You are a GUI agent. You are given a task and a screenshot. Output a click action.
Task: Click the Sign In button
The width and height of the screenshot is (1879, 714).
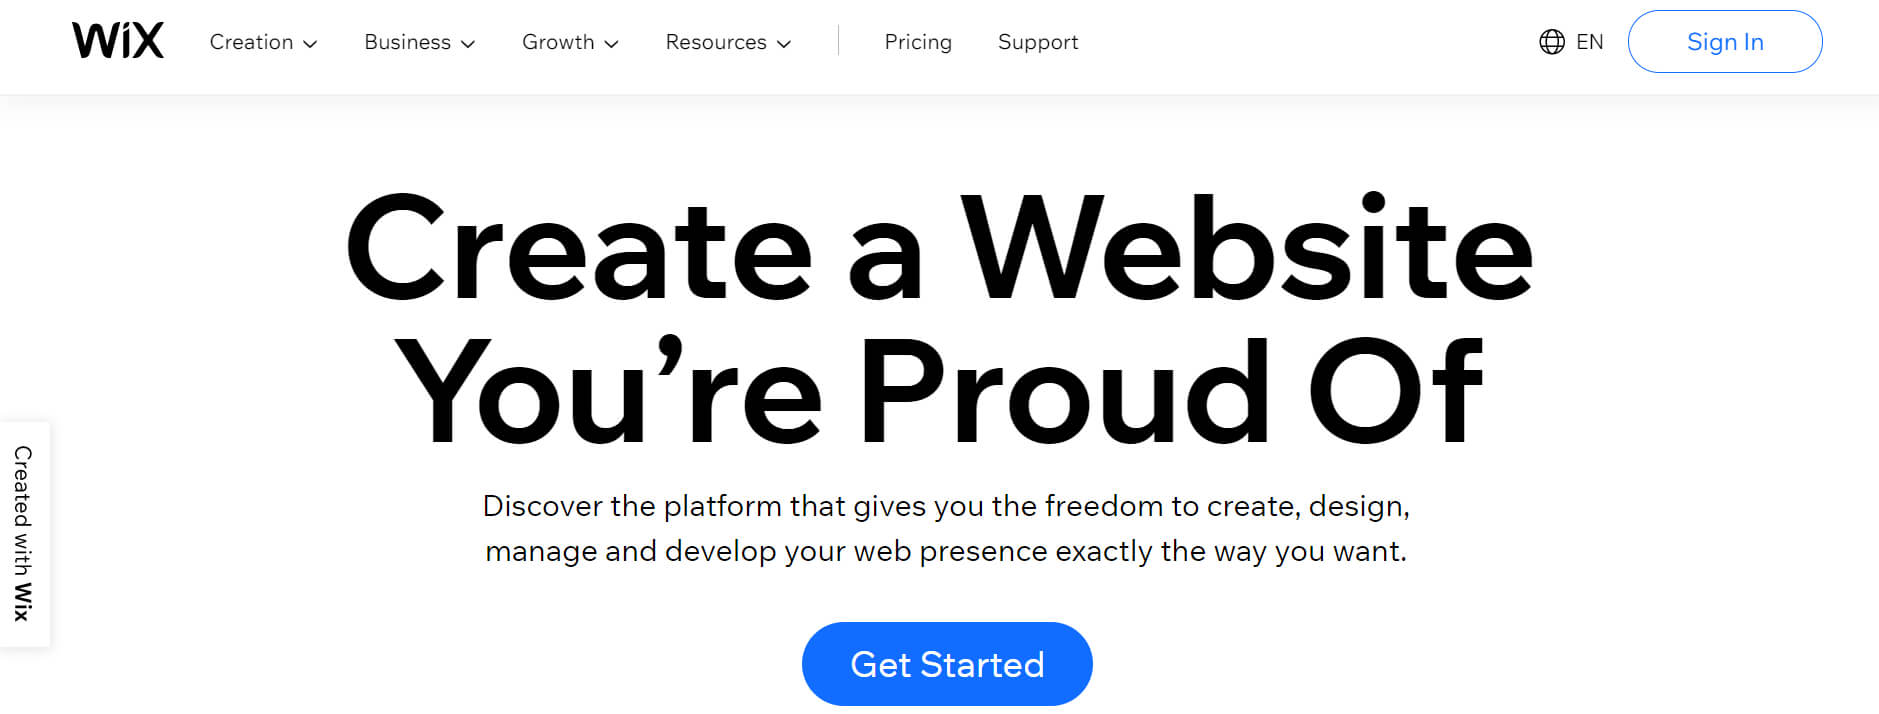pos(1725,42)
